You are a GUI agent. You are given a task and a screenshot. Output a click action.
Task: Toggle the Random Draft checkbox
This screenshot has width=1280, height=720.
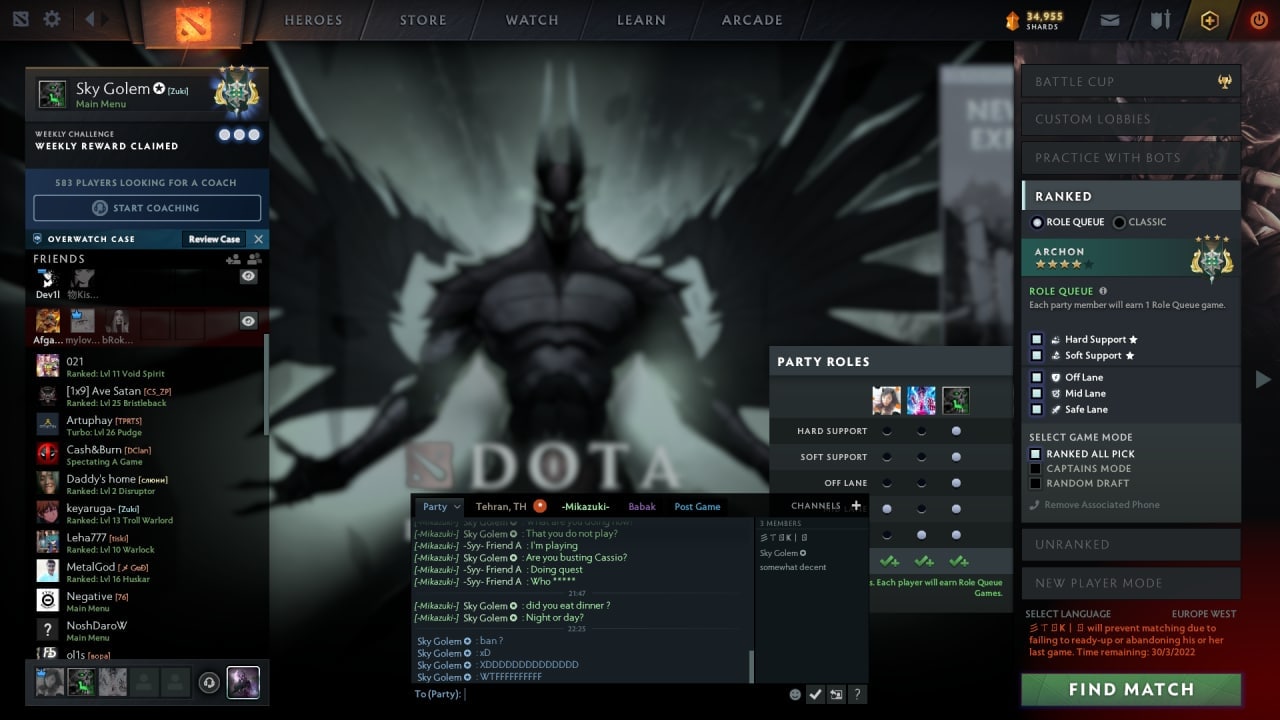tap(1036, 484)
